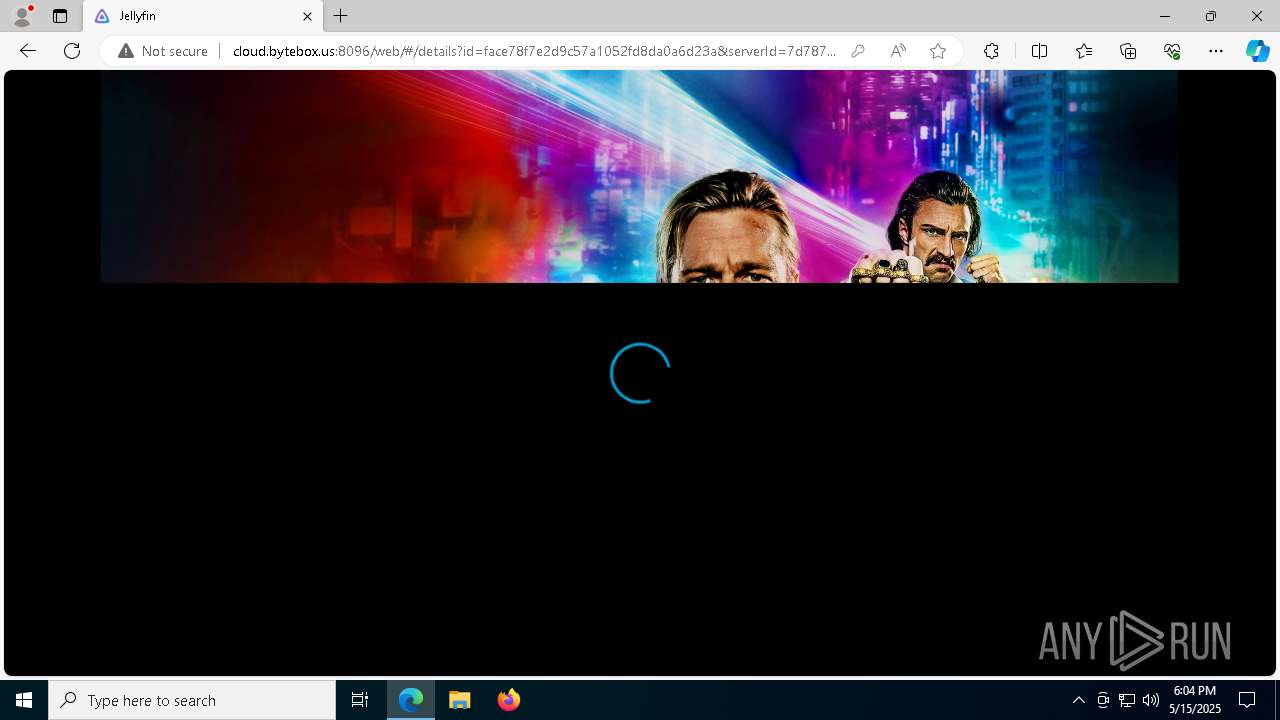This screenshot has width=1280, height=720.
Task: Open the notification center icon
Action: (x=1247, y=700)
